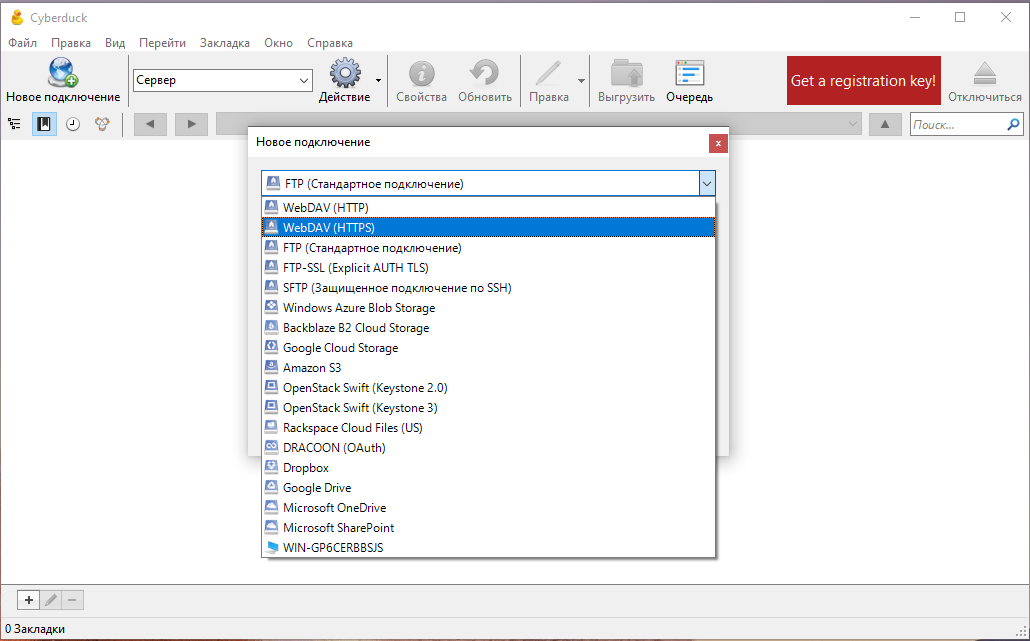Expand the Server quick connect dropdown

click(303, 81)
